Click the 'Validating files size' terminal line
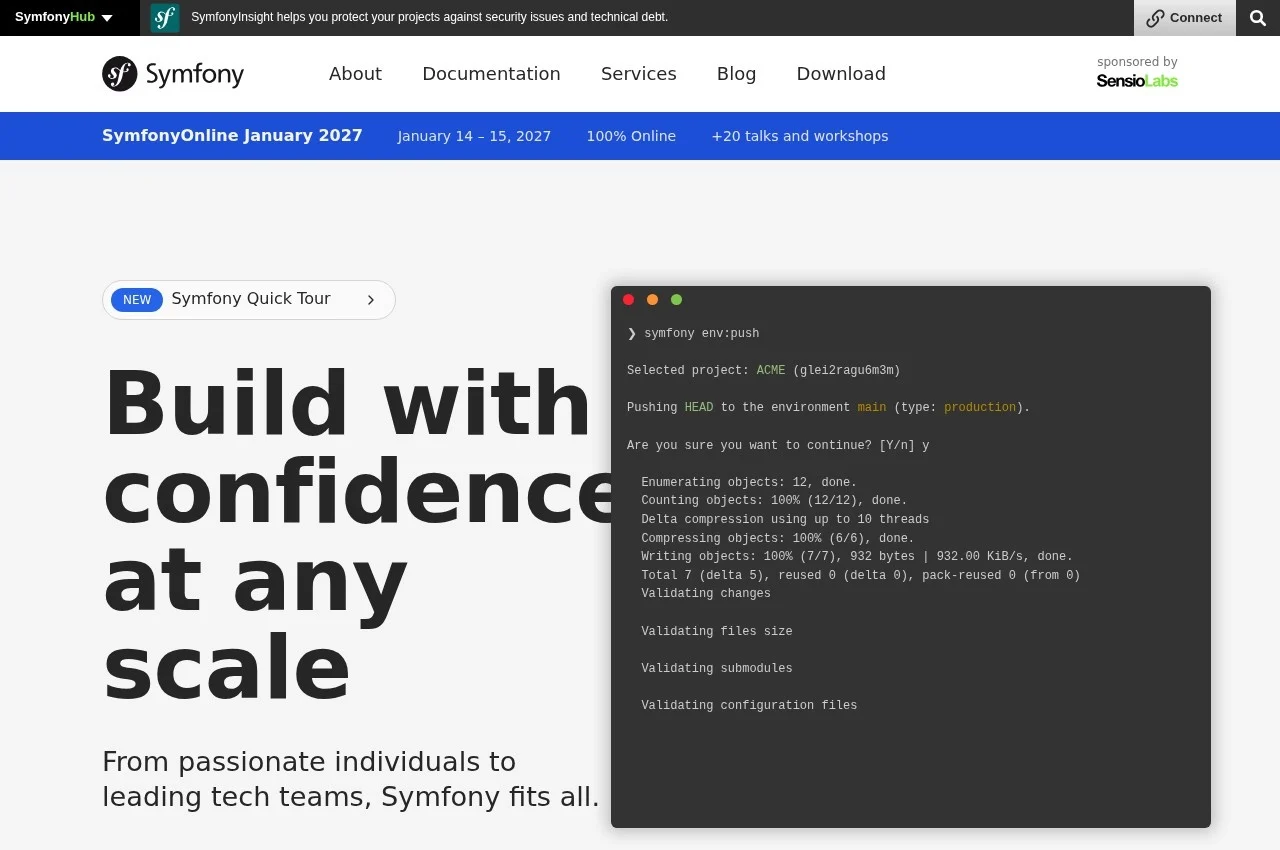Screen dimensions: 1280x850 (x=717, y=631)
